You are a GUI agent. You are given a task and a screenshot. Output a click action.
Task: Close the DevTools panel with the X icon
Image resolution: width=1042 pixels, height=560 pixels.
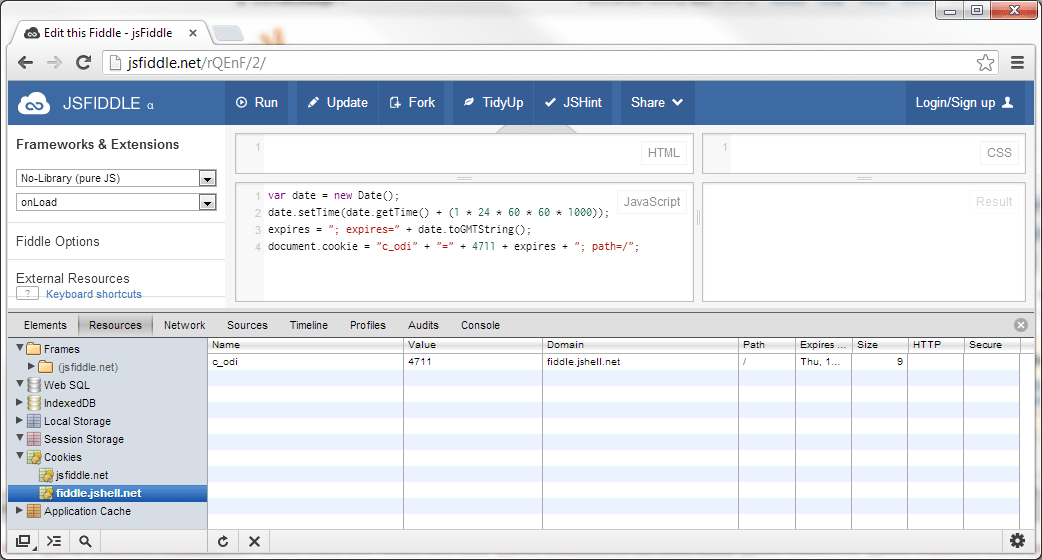coord(1021,325)
